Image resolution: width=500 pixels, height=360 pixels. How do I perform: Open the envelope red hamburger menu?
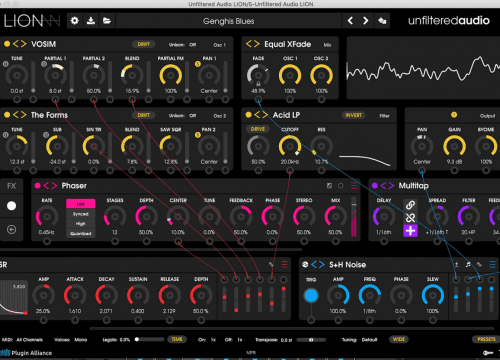point(284,265)
